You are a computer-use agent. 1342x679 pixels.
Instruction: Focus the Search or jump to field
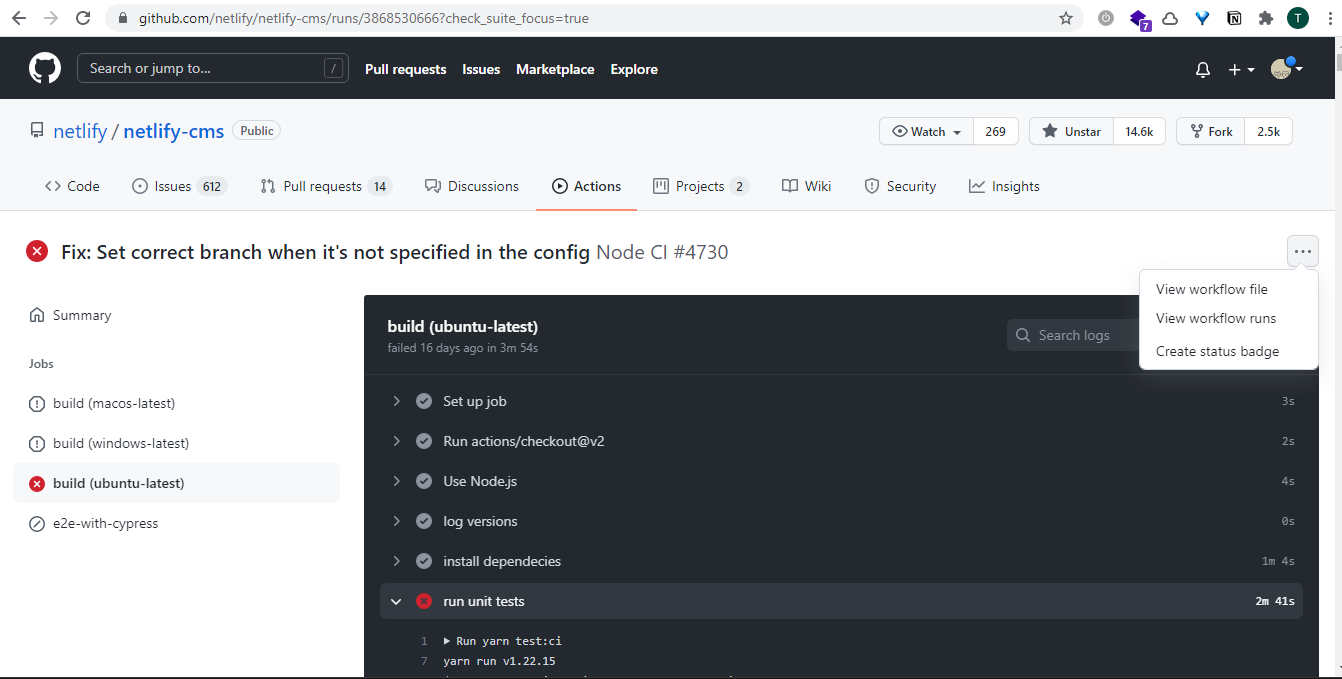[213, 68]
